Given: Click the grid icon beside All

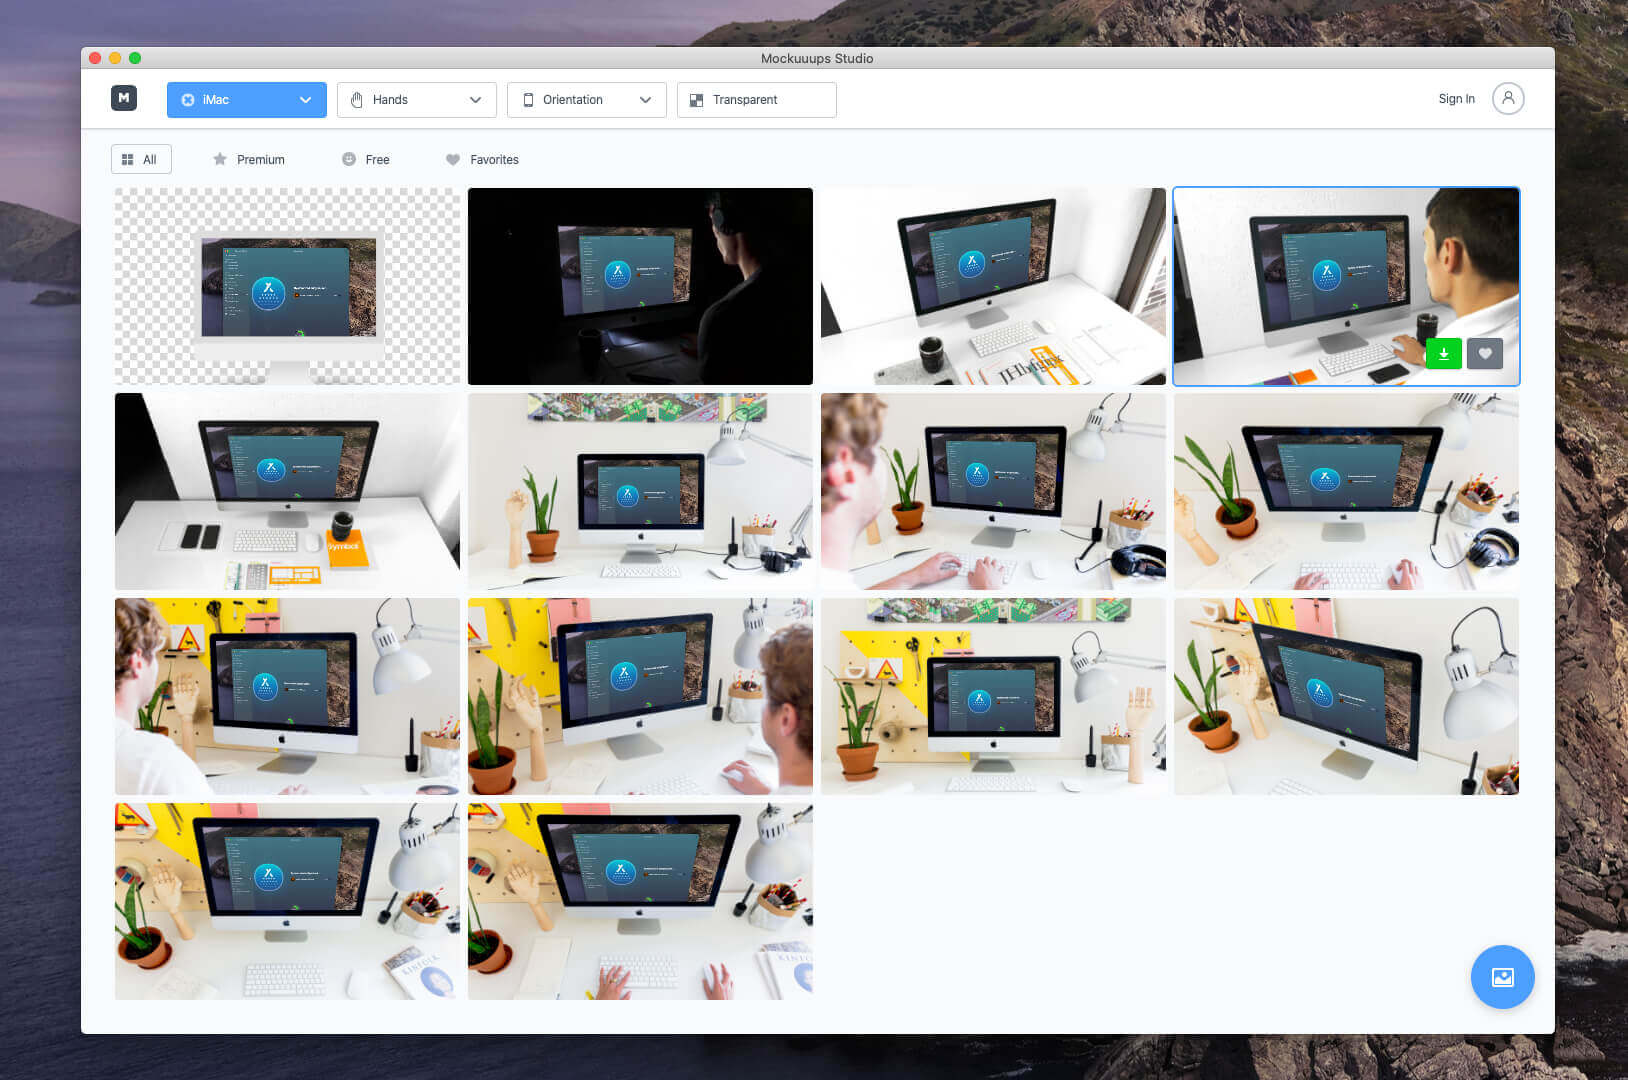Looking at the screenshot, I should tap(128, 159).
